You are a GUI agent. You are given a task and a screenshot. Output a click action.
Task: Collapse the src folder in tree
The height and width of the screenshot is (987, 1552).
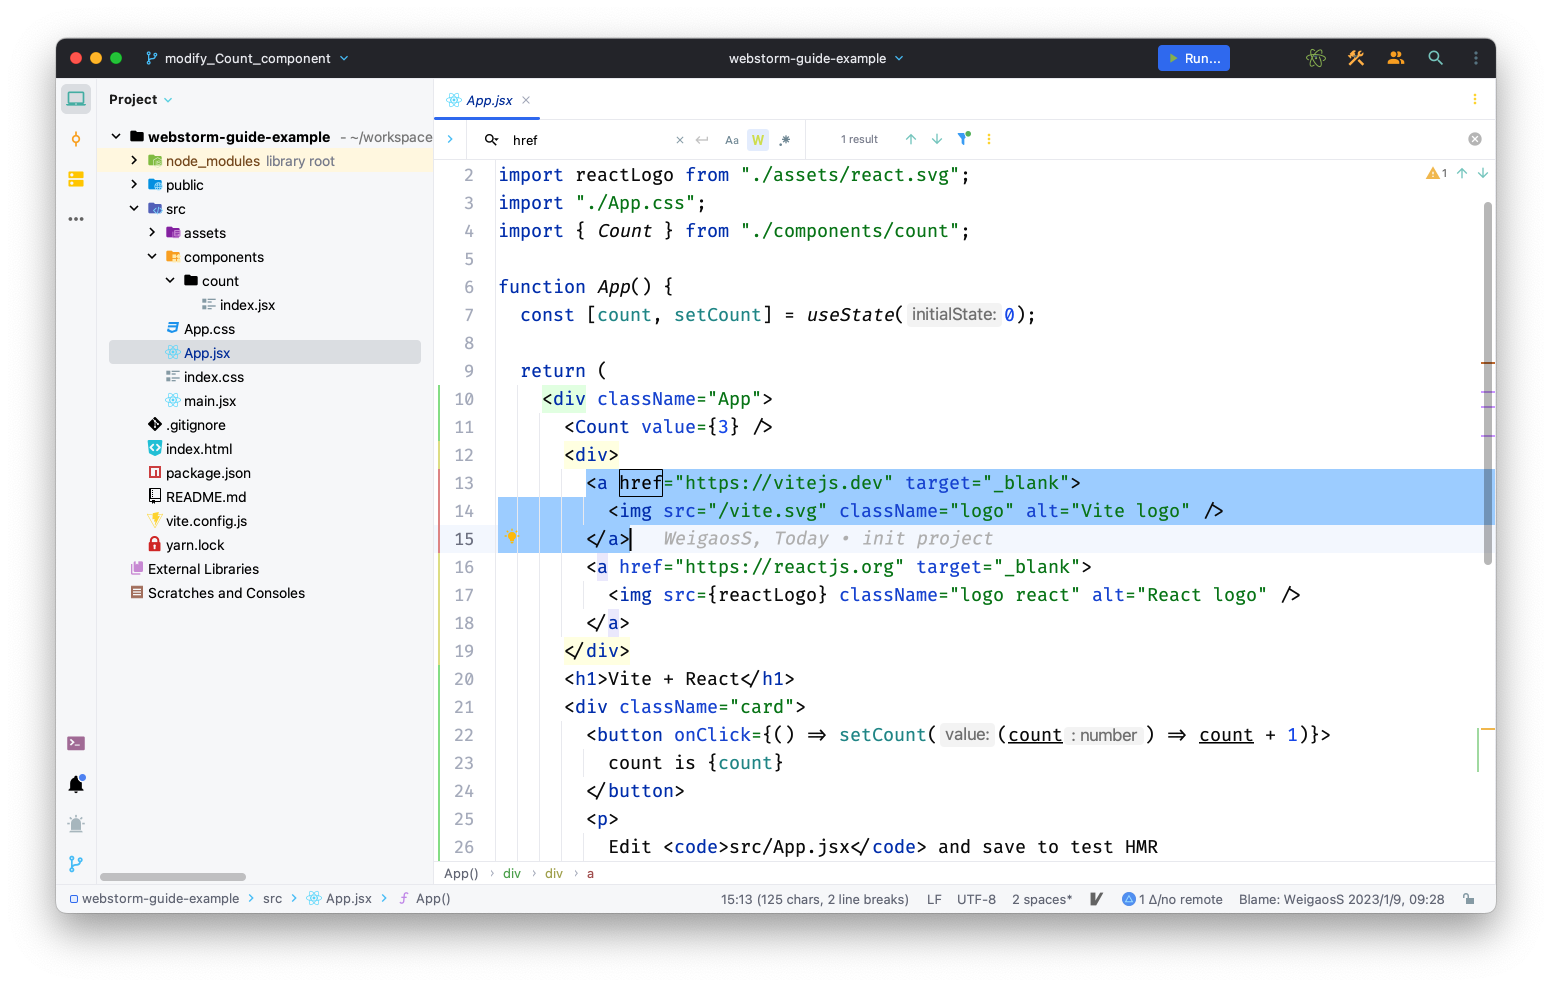[x=134, y=209]
